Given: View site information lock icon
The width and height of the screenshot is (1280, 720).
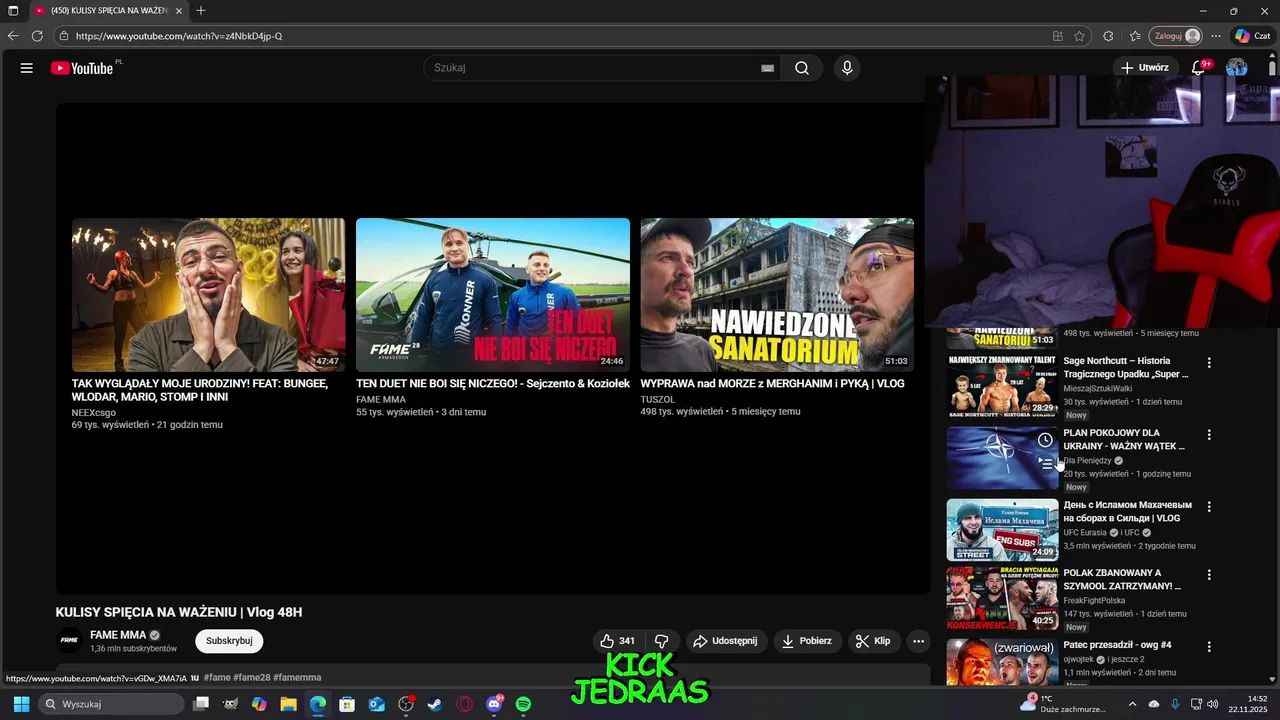Looking at the screenshot, I should pyautogui.click(x=64, y=36).
